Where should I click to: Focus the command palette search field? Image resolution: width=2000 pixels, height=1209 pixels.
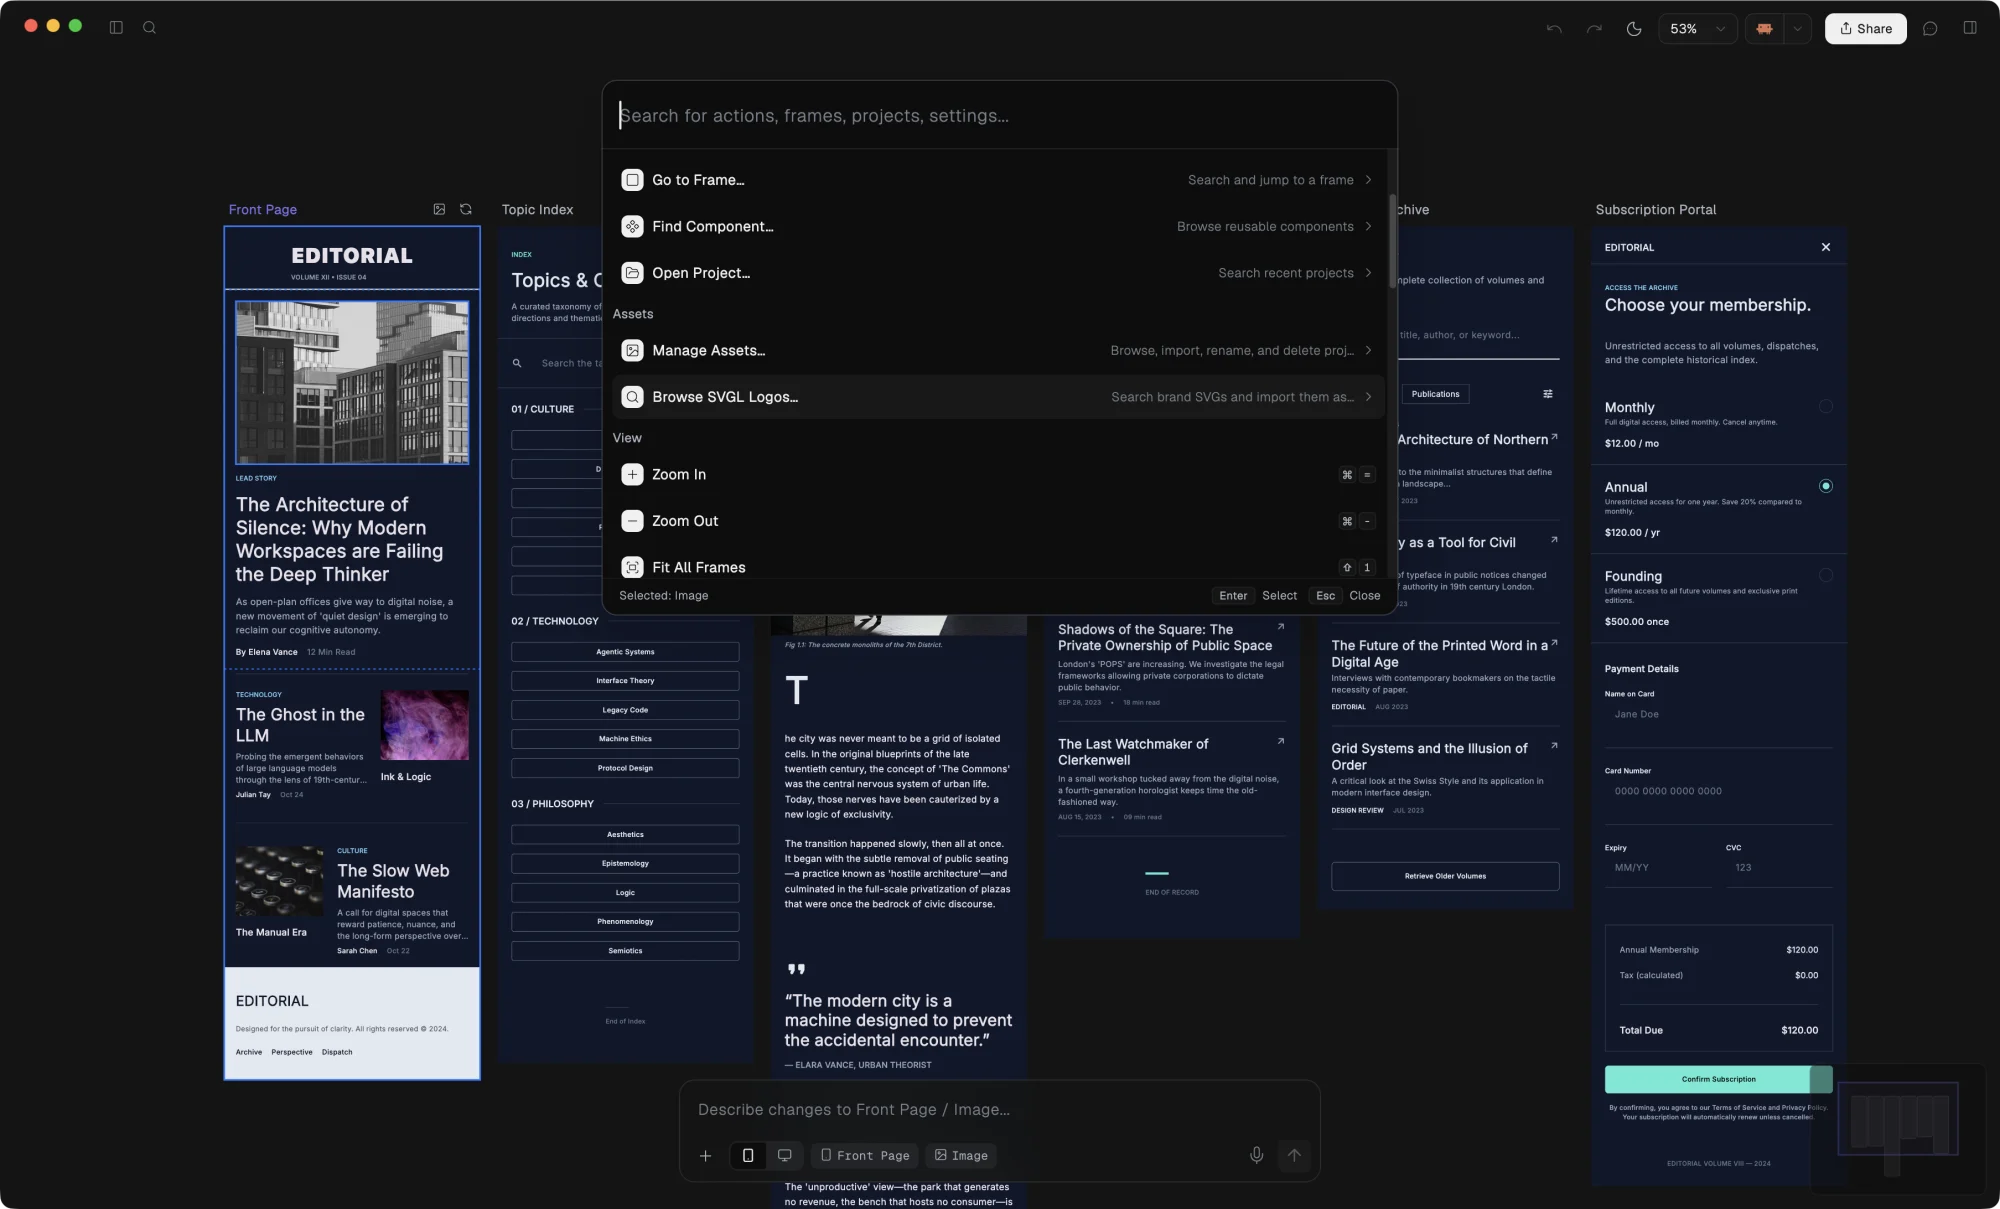tap(1000, 116)
